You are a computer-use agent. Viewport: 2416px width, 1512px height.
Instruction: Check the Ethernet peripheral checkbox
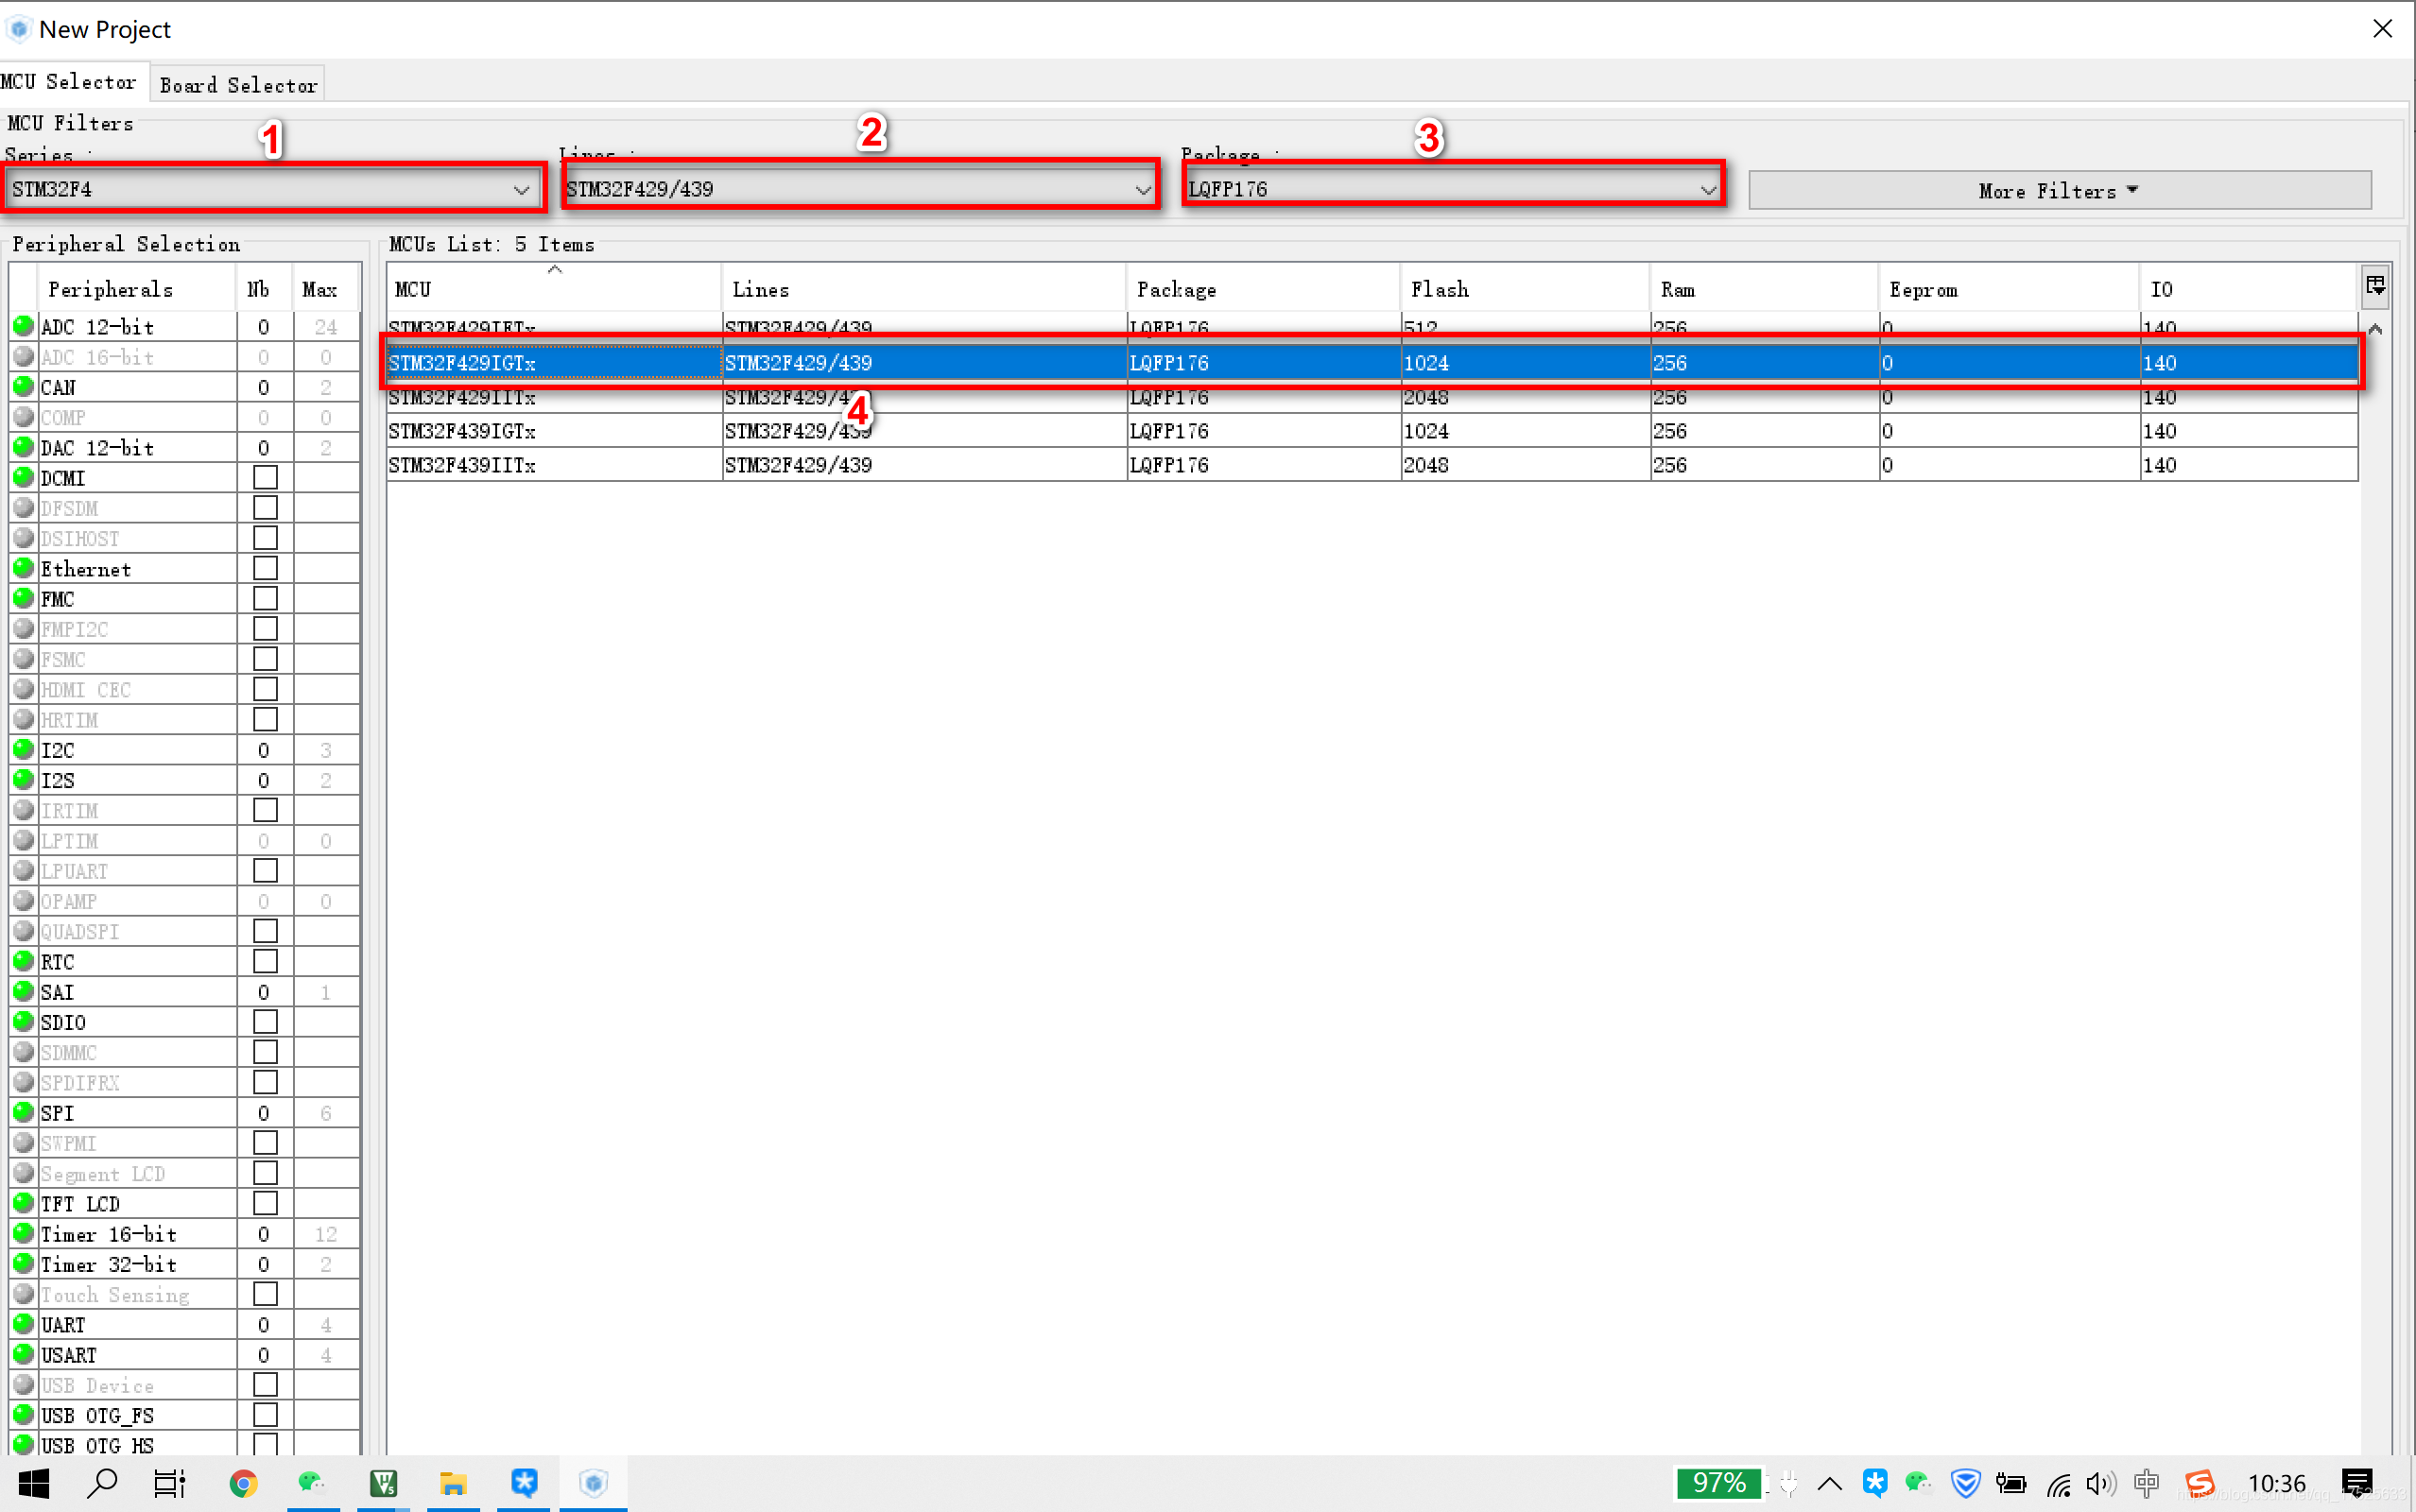pyautogui.click(x=265, y=568)
